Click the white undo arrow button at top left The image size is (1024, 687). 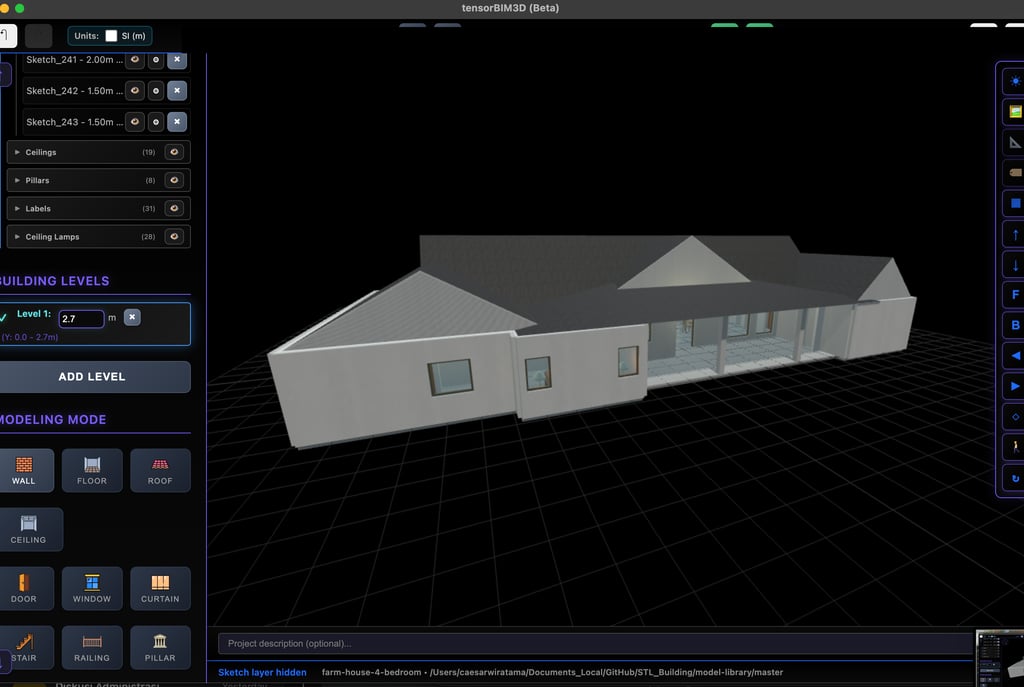pyautogui.click(x=7, y=36)
